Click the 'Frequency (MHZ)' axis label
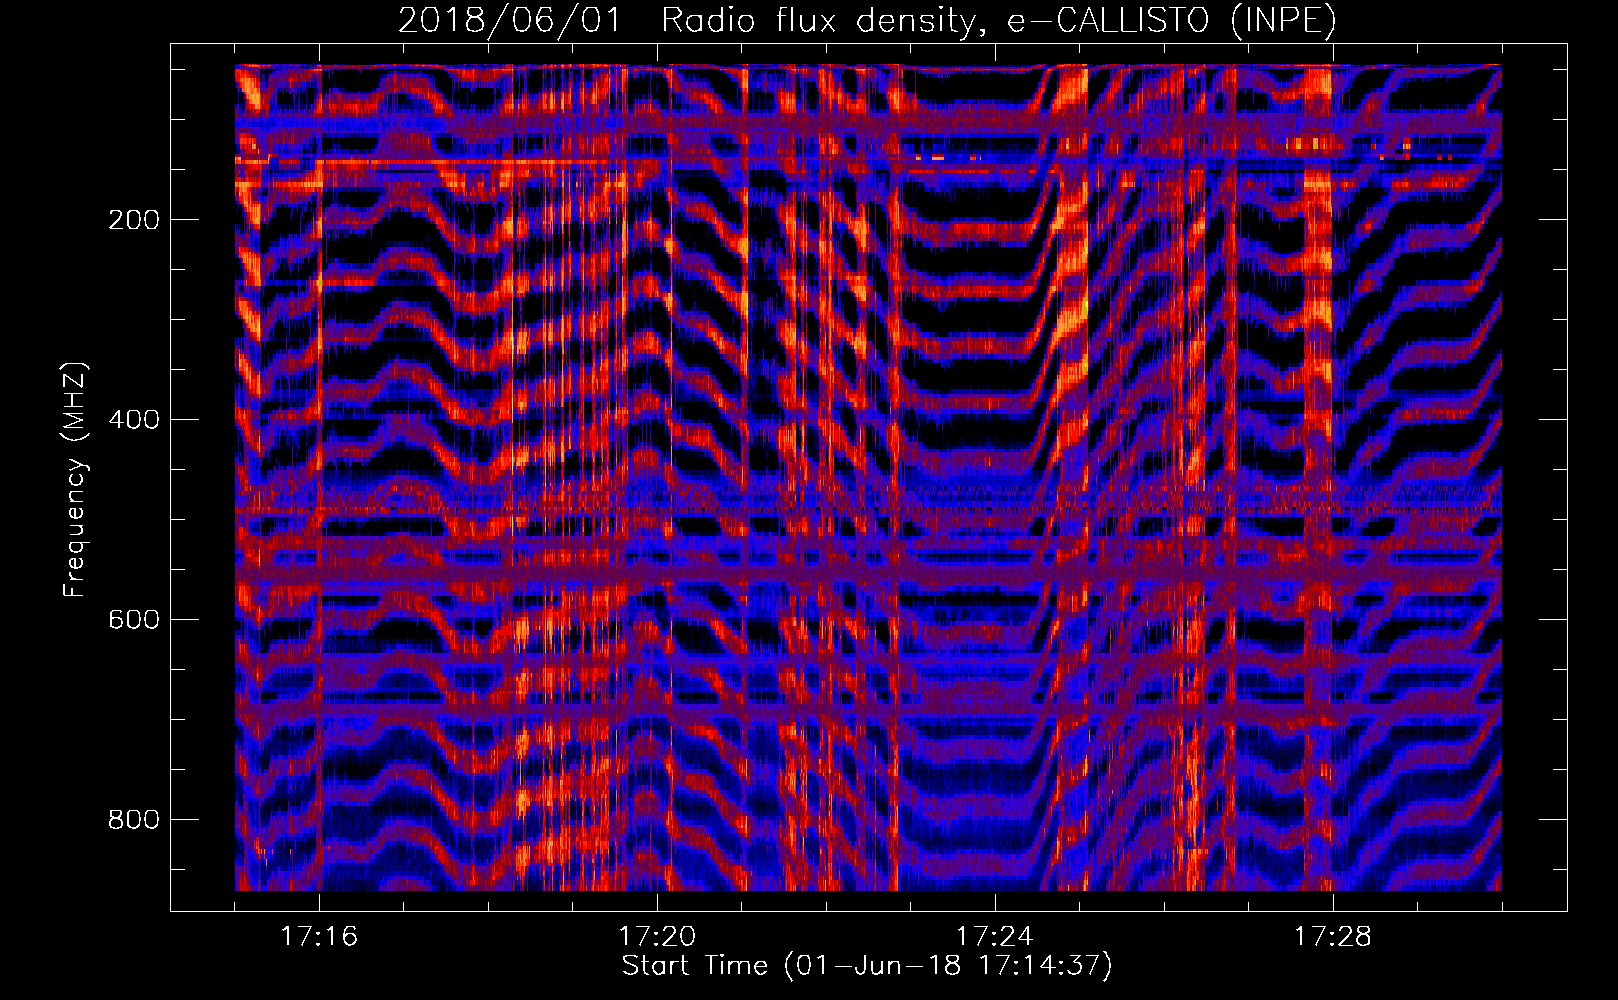Viewport: 1618px width, 1000px height. click(75, 479)
